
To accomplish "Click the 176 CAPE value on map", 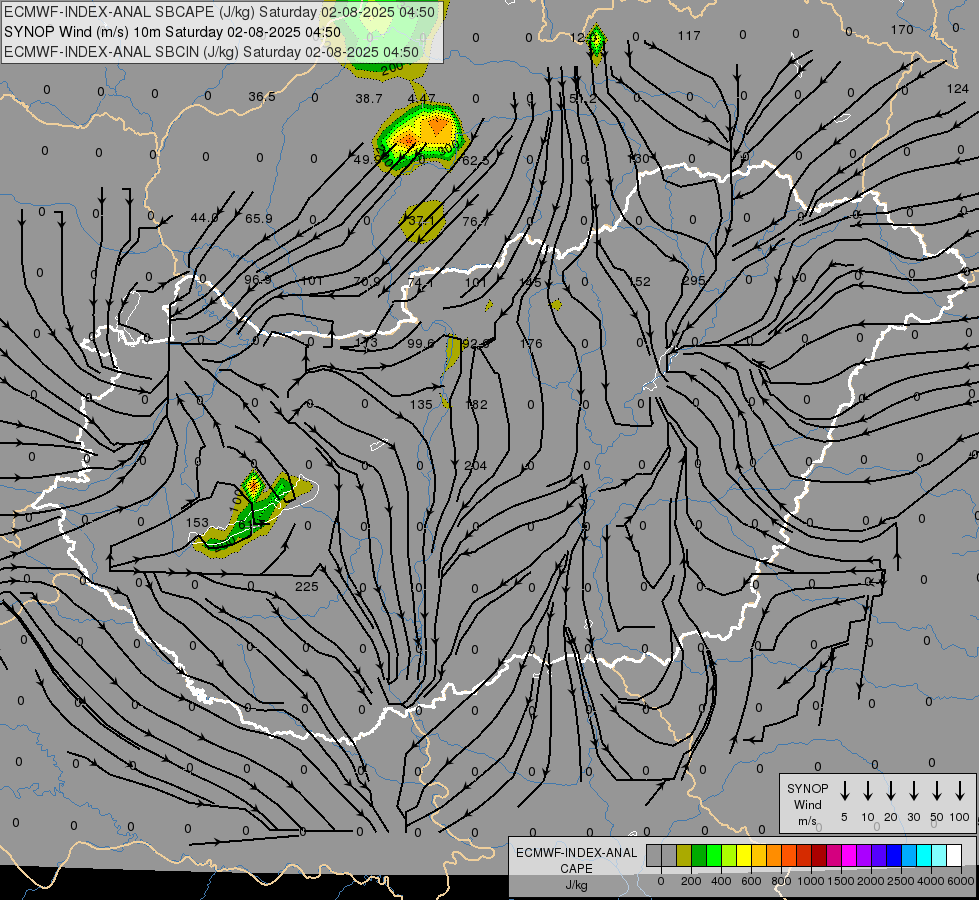I will (x=531, y=344).
